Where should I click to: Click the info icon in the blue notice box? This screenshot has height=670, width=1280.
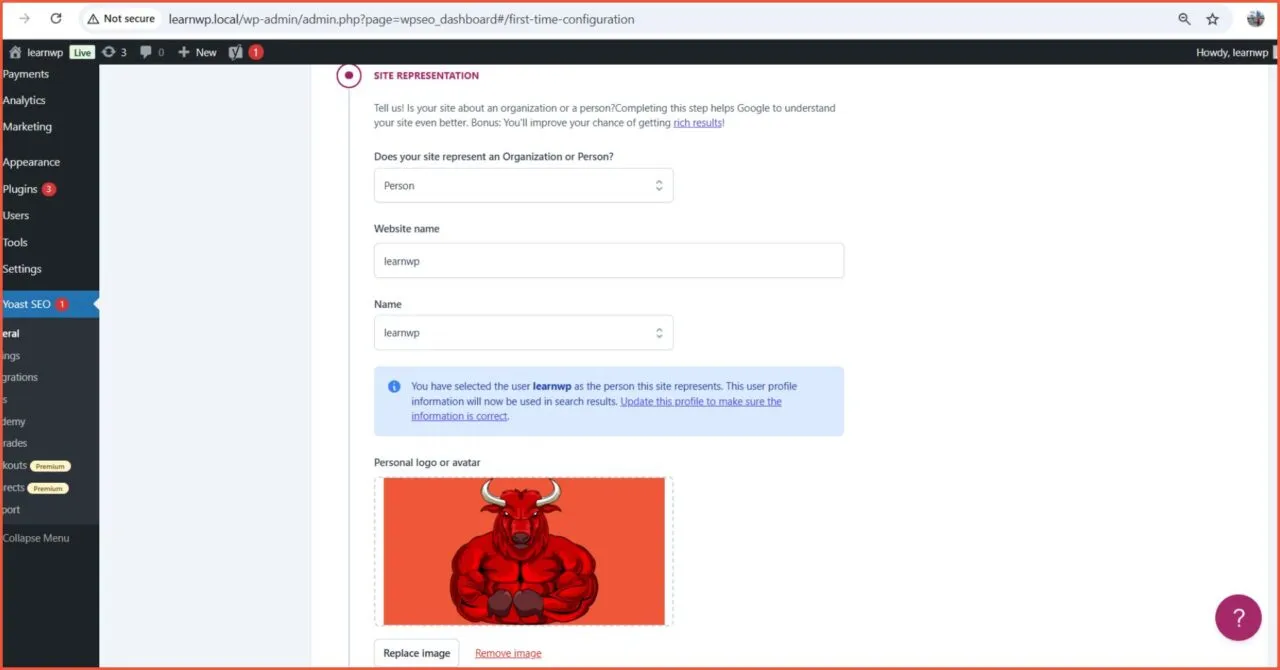pos(393,386)
